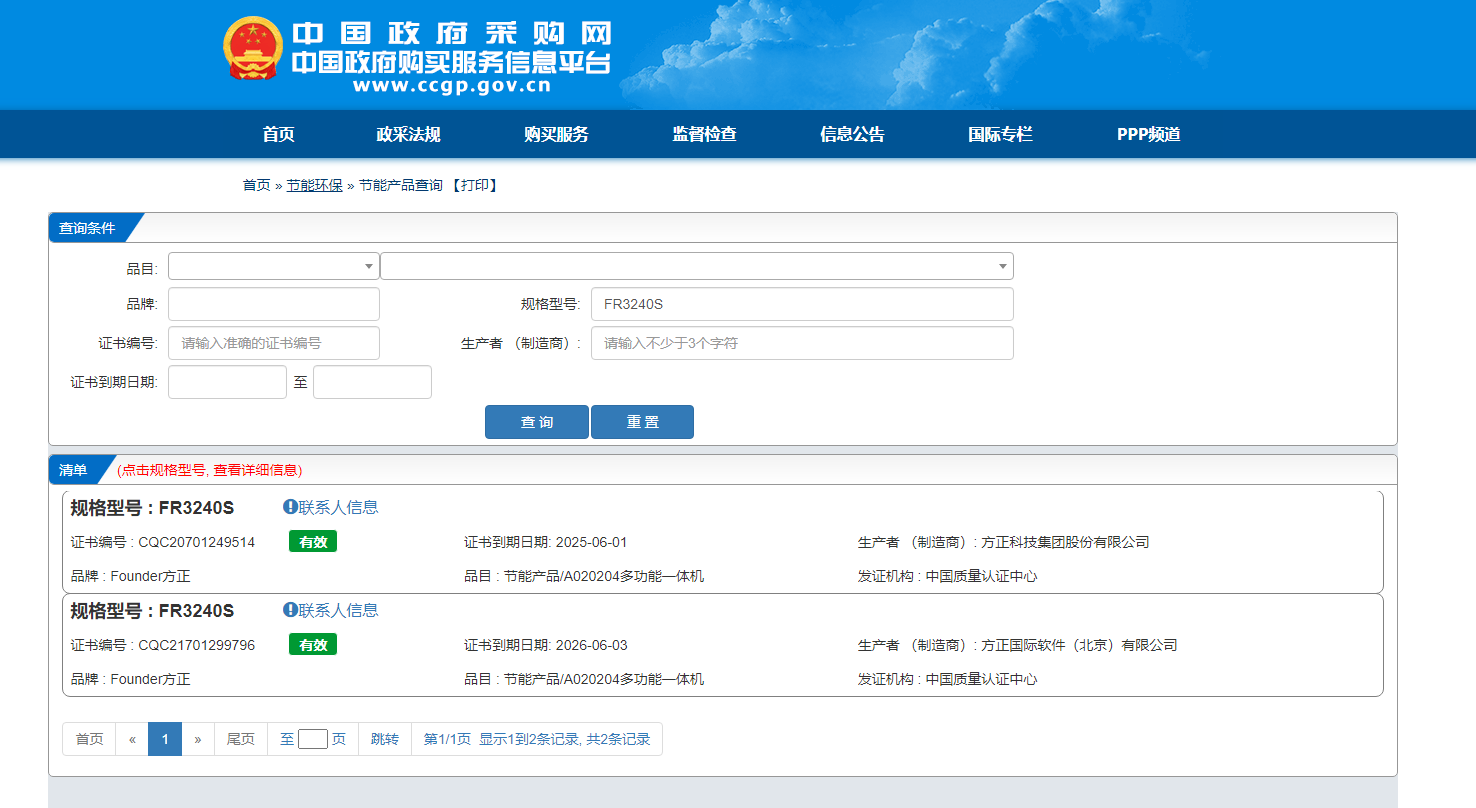Screen dimensions: 1476x808
Task: Click the 生产者 (制造商) input field
Action: pos(802,343)
